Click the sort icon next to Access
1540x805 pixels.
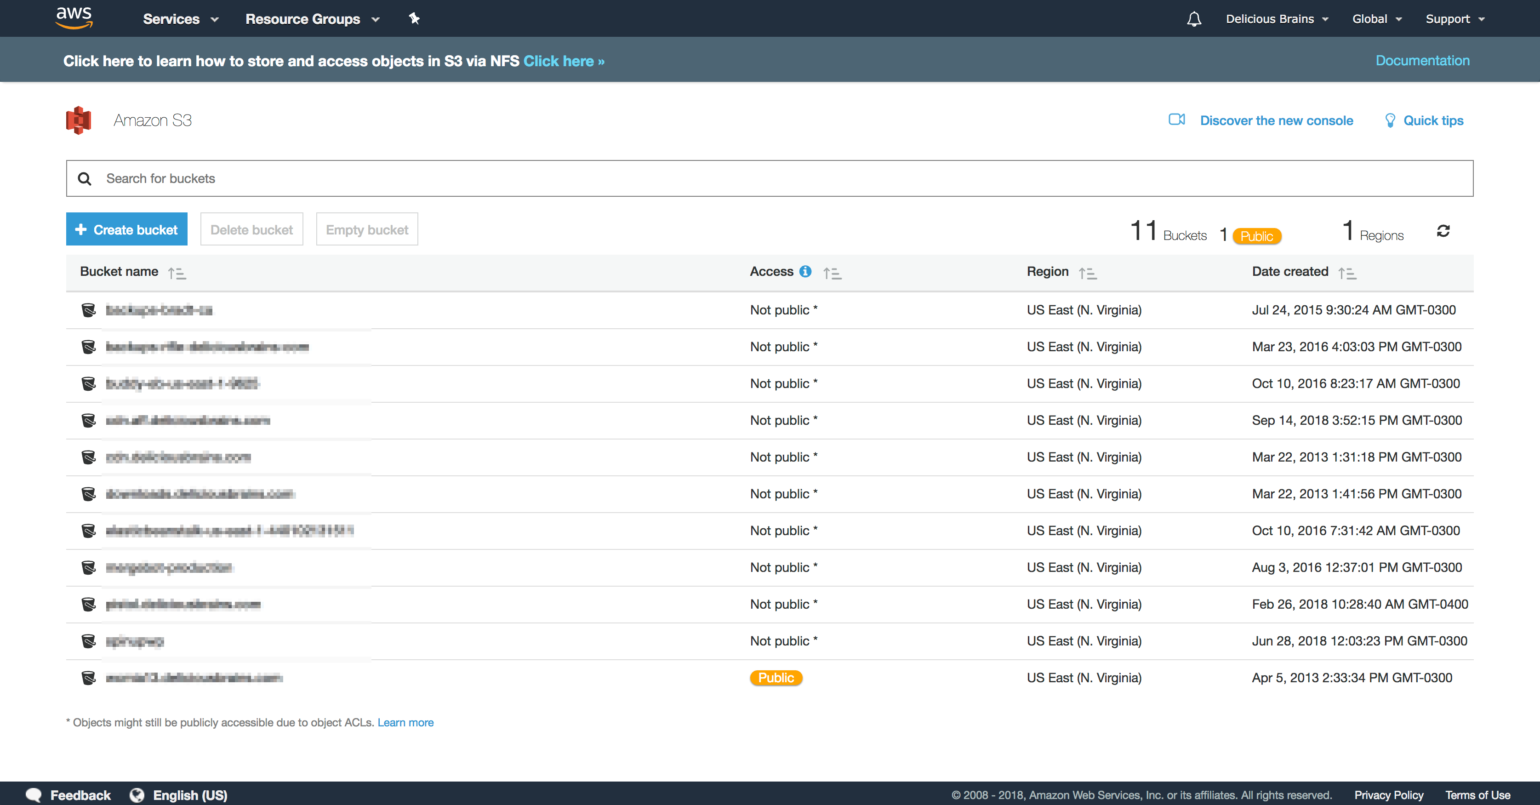click(832, 273)
